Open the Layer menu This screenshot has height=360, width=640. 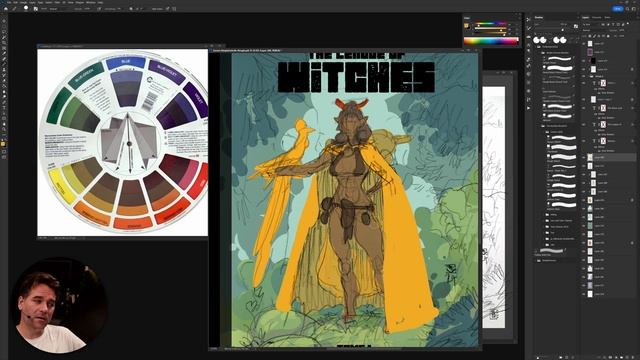tap(32, 2)
